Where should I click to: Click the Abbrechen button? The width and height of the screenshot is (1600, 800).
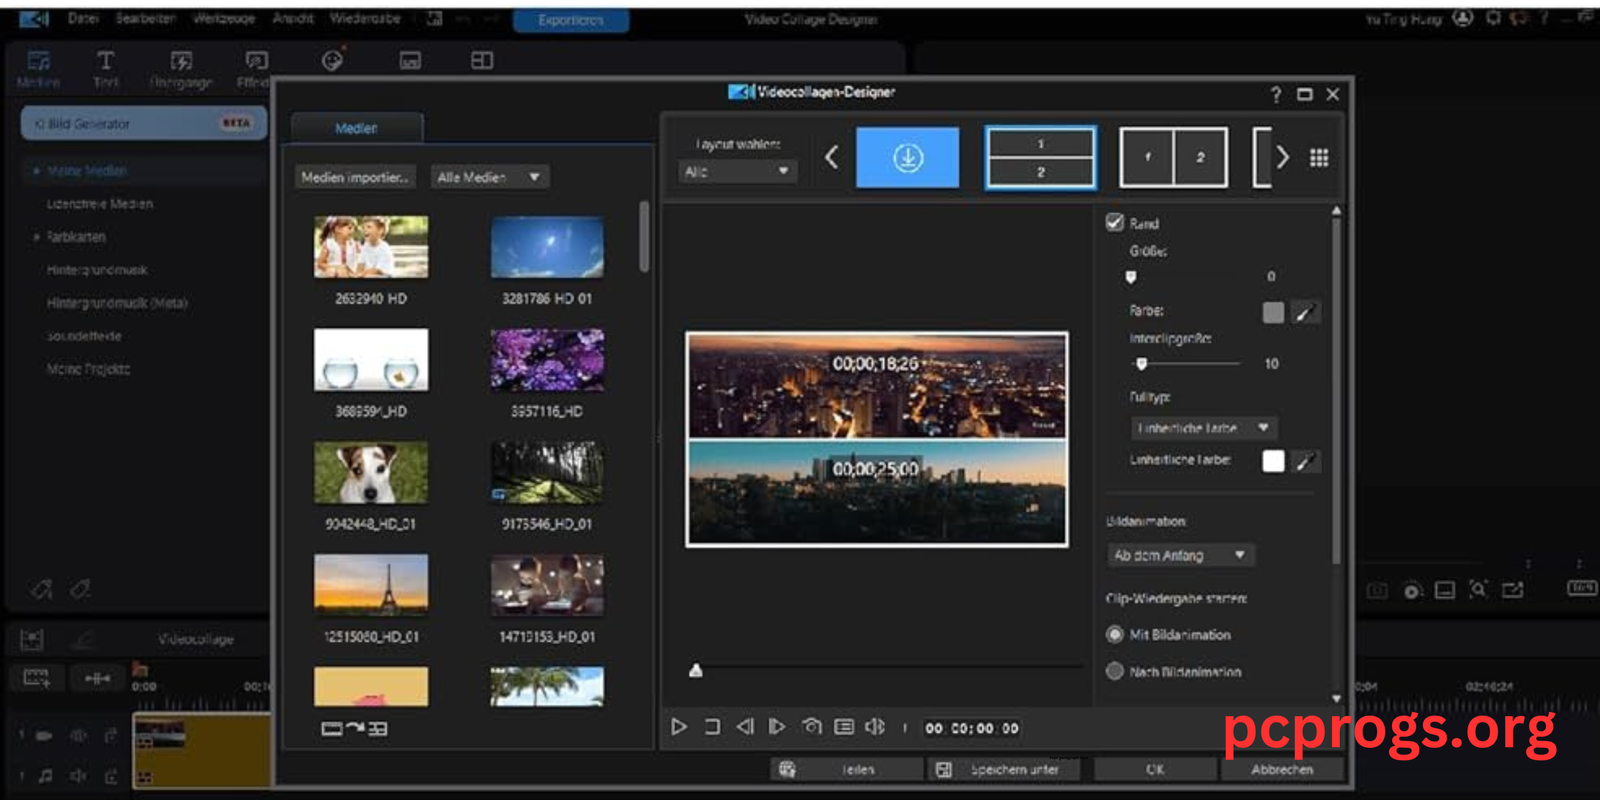pos(1282,769)
